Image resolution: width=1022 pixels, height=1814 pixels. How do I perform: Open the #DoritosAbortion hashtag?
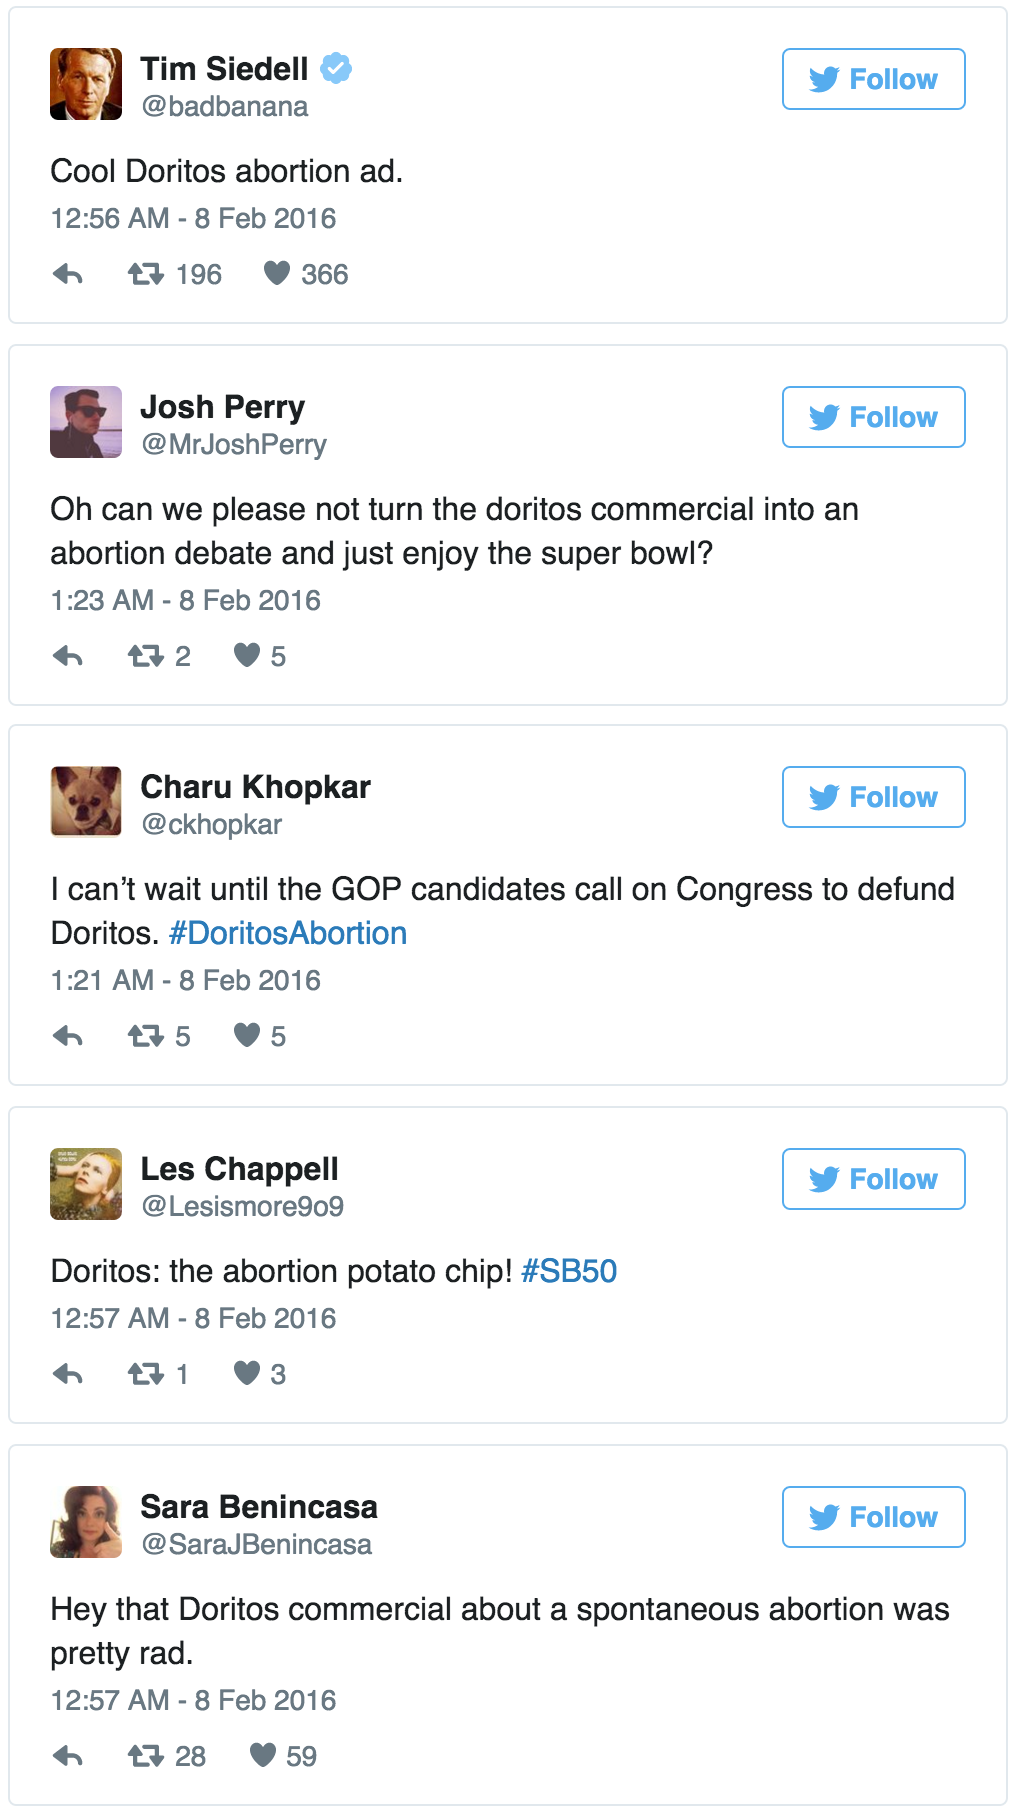point(288,933)
